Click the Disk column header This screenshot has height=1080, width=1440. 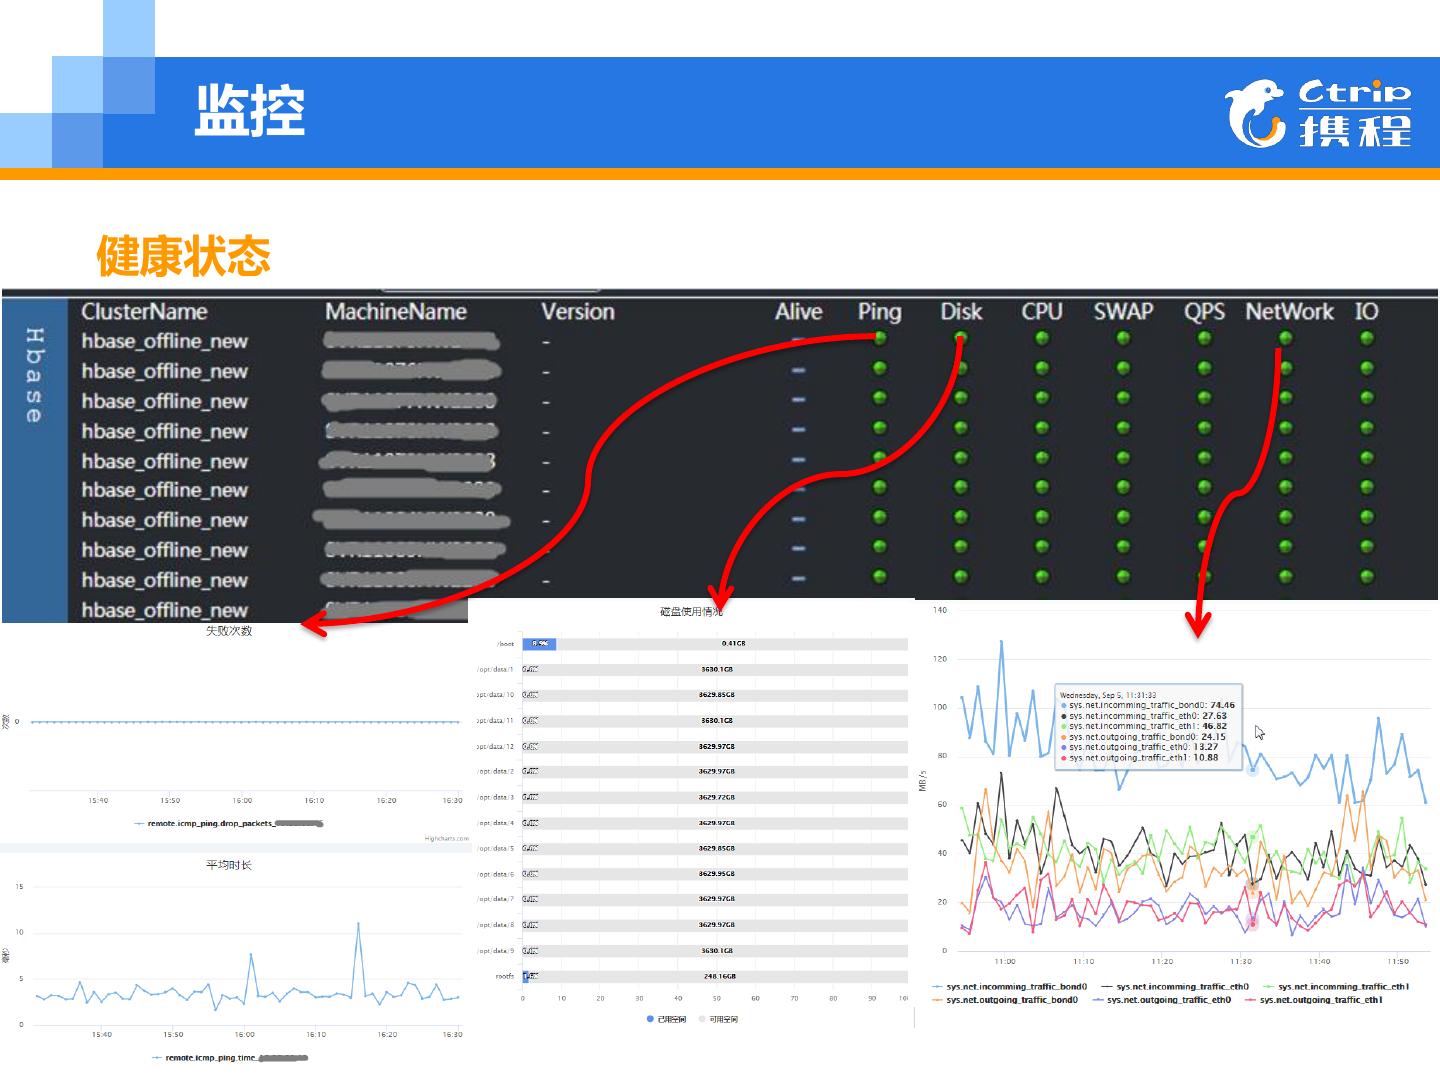961,312
